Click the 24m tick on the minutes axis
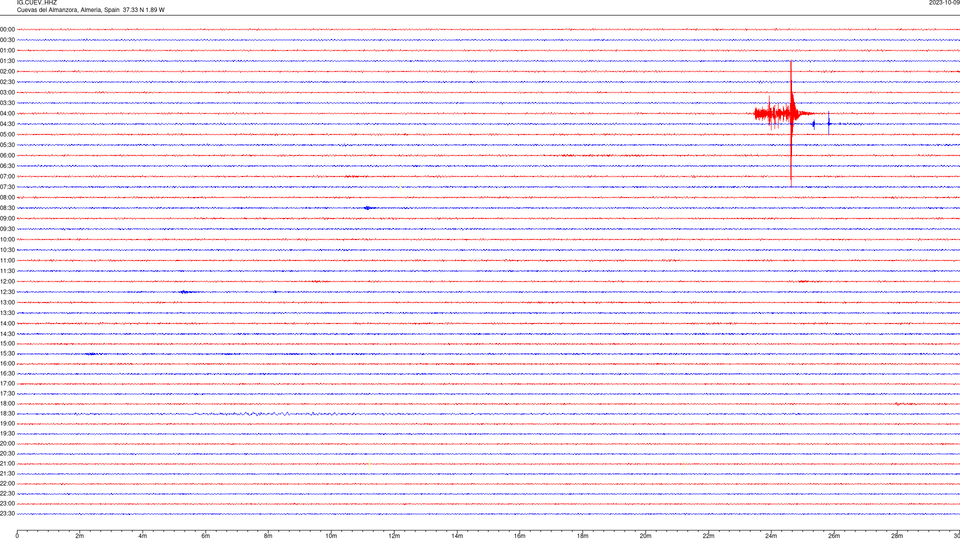The width and height of the screenshot is (960, 540). 771,536
